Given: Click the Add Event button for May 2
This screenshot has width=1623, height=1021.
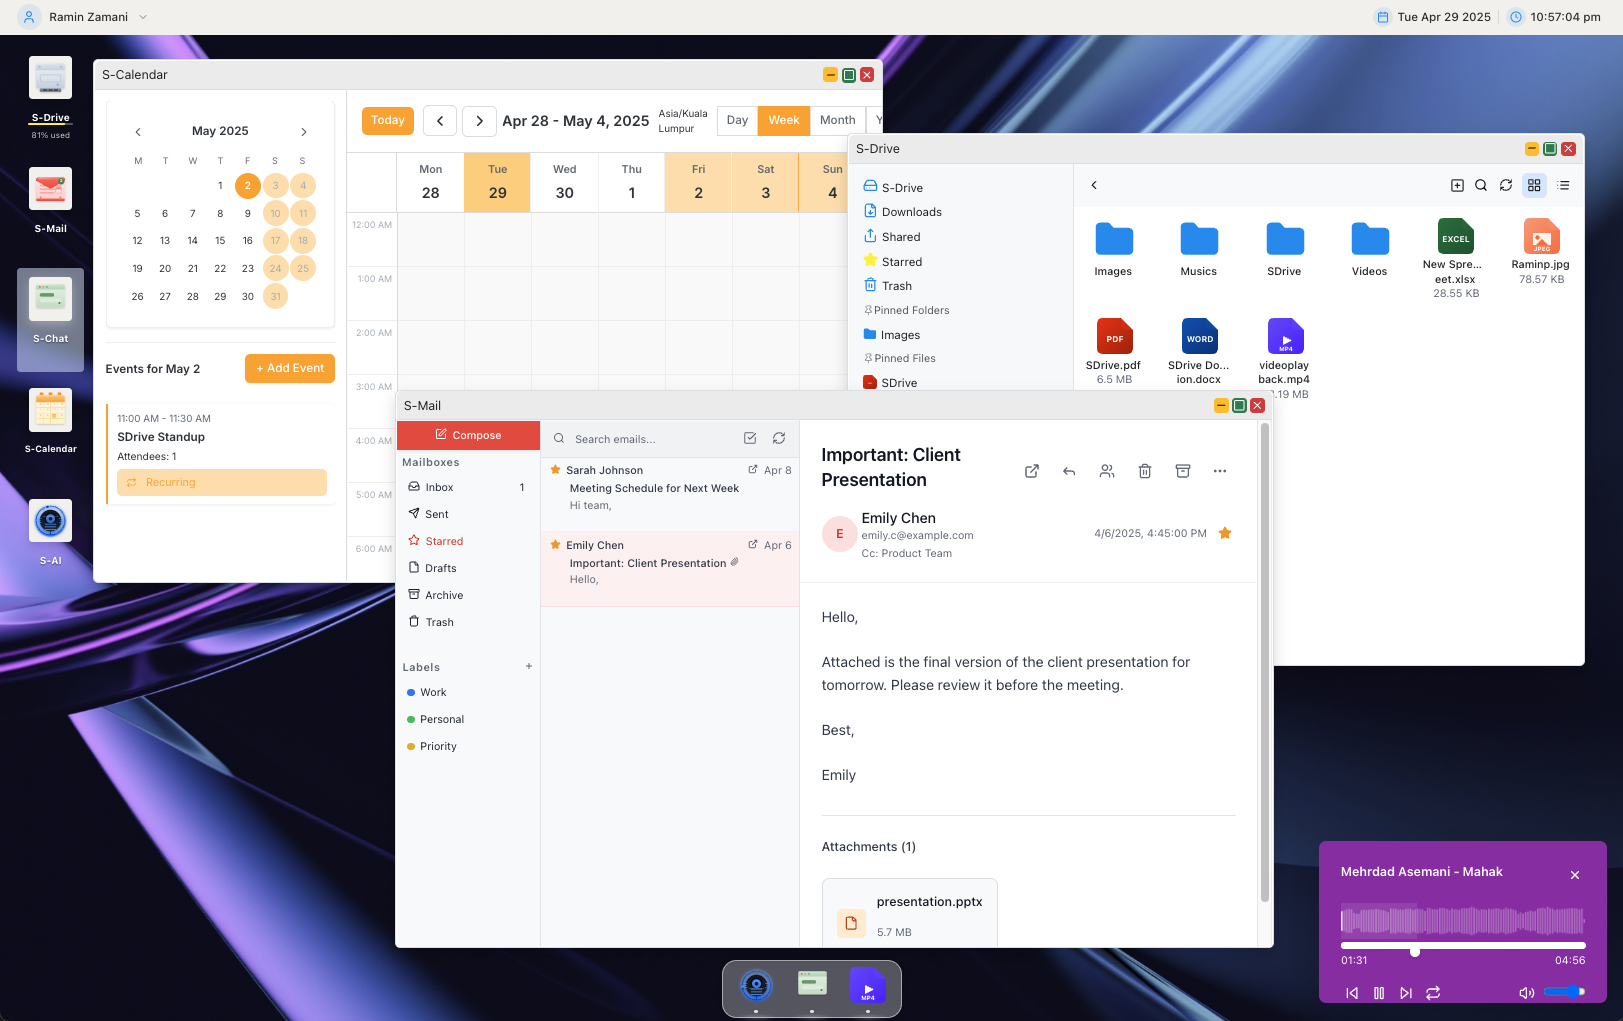Looking at the screenshot, I should click(289, 368).
